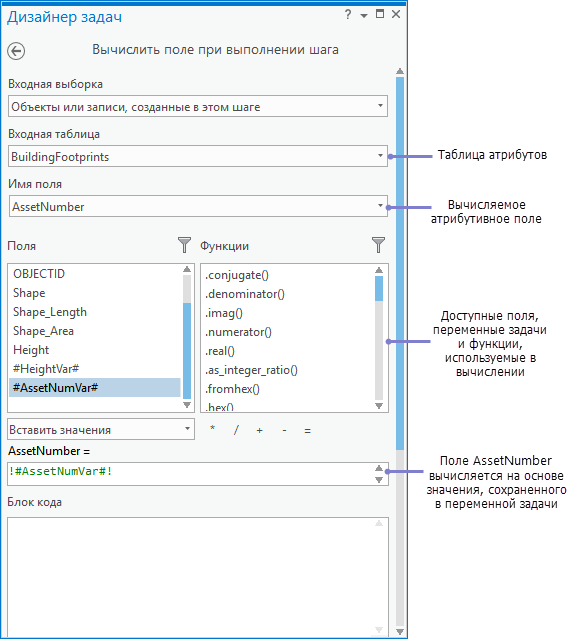Open the Входная таблица BuildingFootprints dropdown
The height and width of the screenshot is (640, 588).
(197, 156)
